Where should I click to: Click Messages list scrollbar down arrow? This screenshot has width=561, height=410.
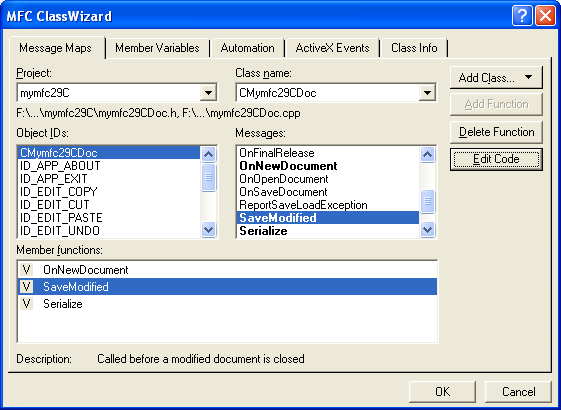pos(427,229)
